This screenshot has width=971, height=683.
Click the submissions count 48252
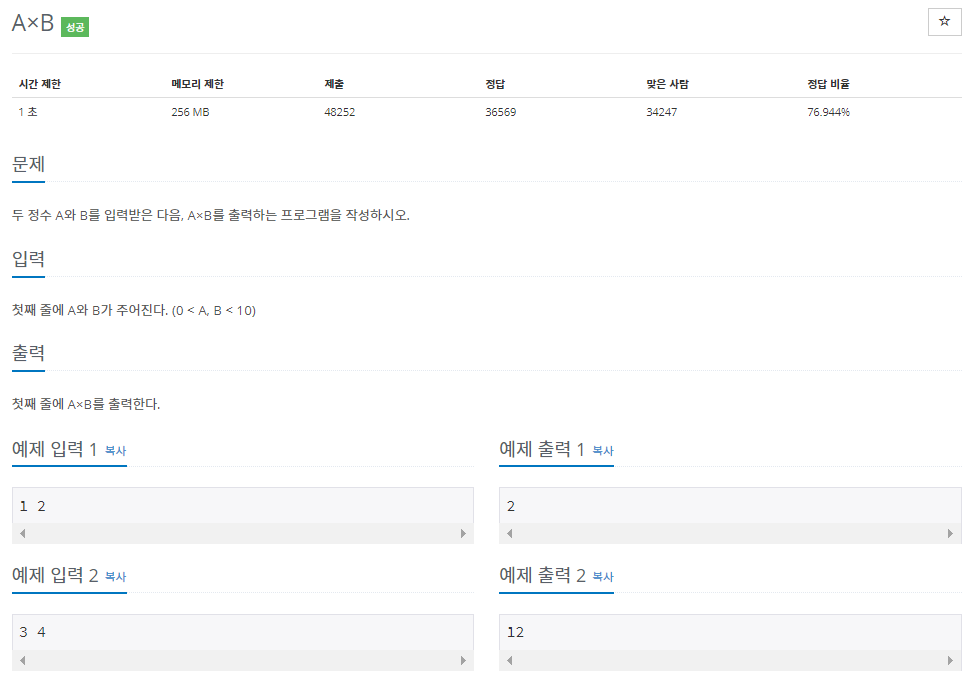click(x=339, y=112)
